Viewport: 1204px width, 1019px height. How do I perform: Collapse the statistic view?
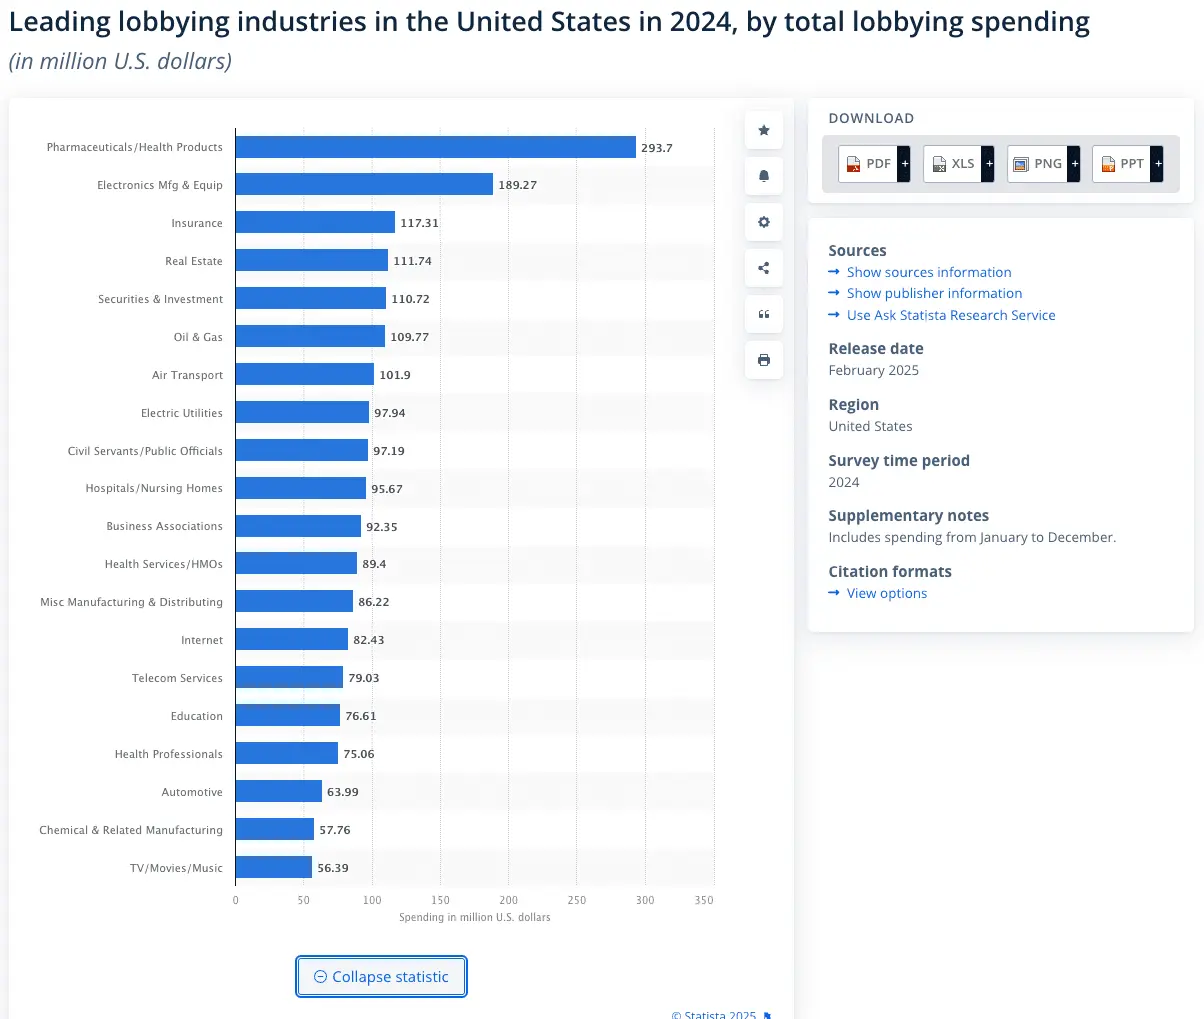point(381,977)
